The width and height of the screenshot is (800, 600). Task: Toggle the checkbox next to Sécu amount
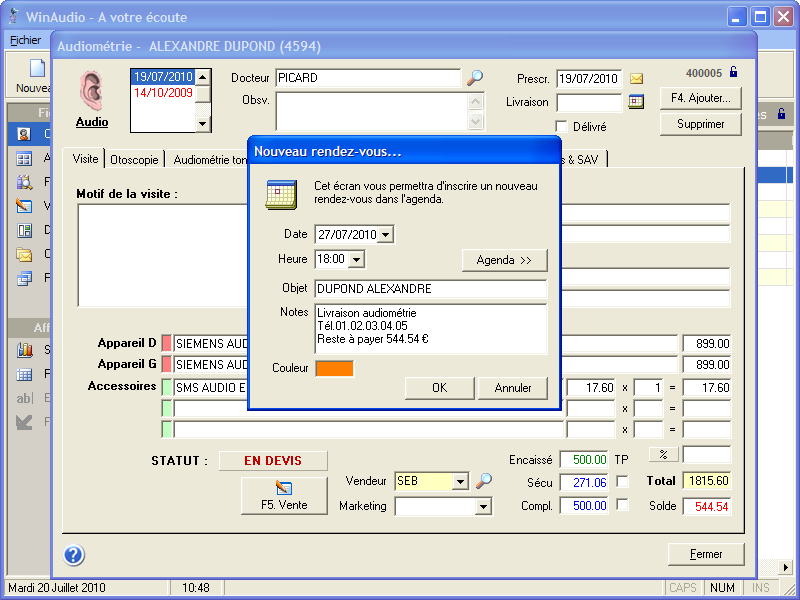pyautogui.click(x=623, y=482)
